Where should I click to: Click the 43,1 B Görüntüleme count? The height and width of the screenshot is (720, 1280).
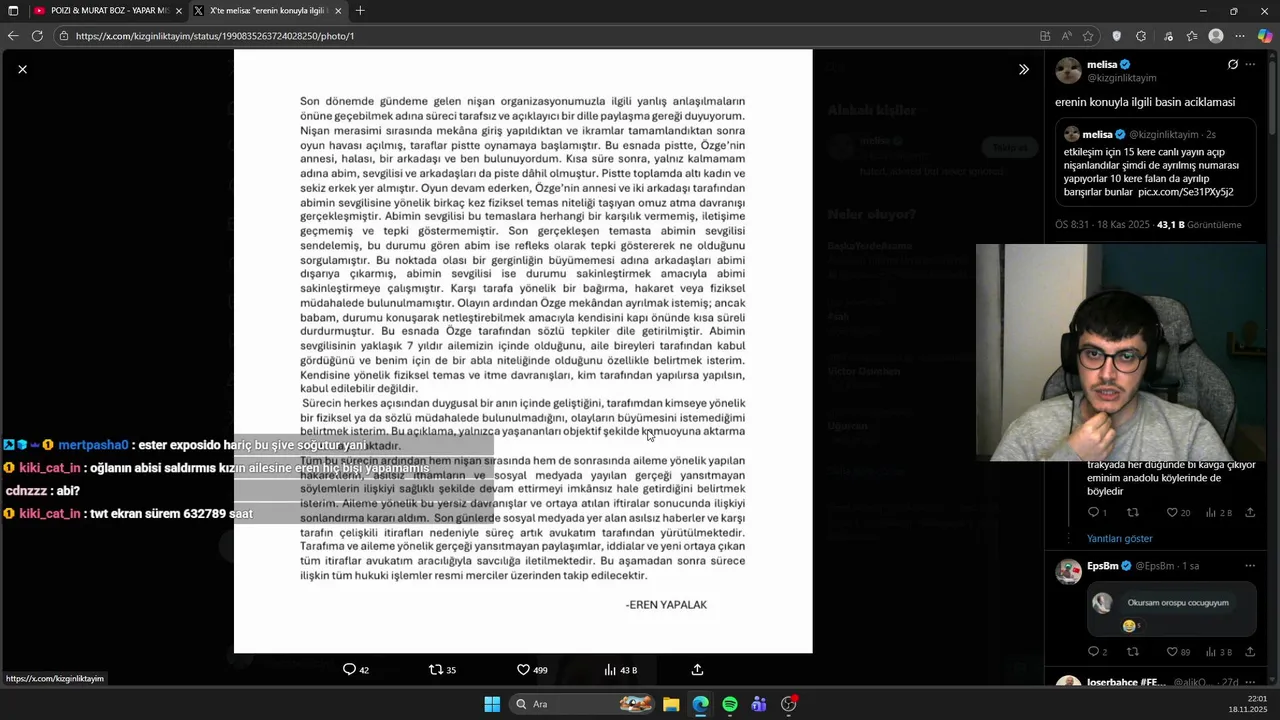tap(1198, 225)
